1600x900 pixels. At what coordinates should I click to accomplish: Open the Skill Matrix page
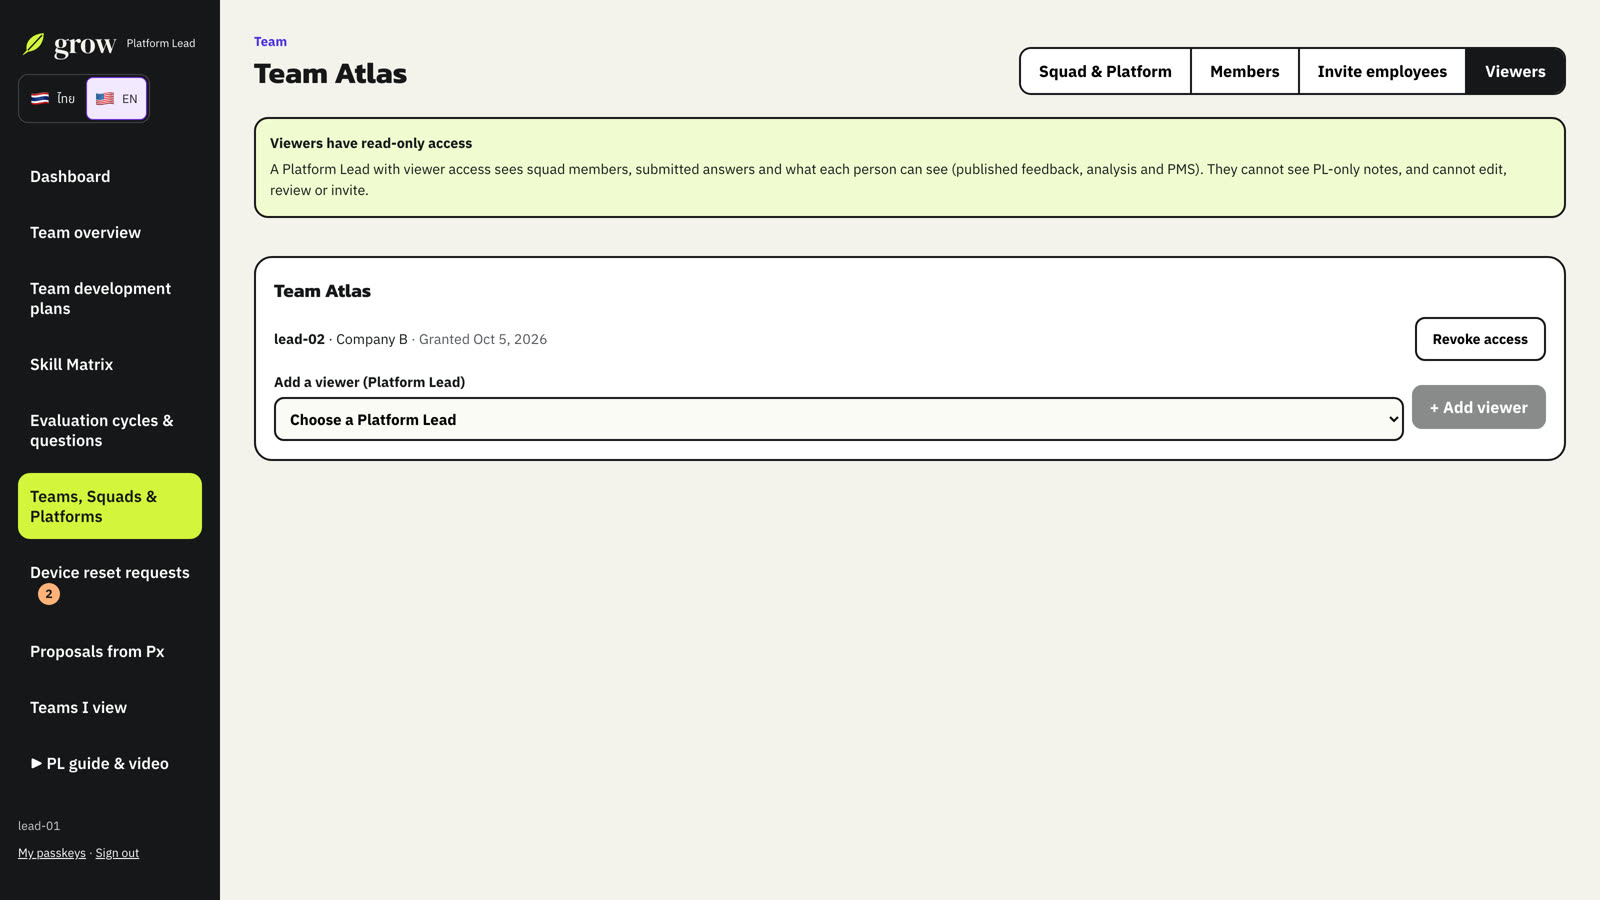coord(110,365)
